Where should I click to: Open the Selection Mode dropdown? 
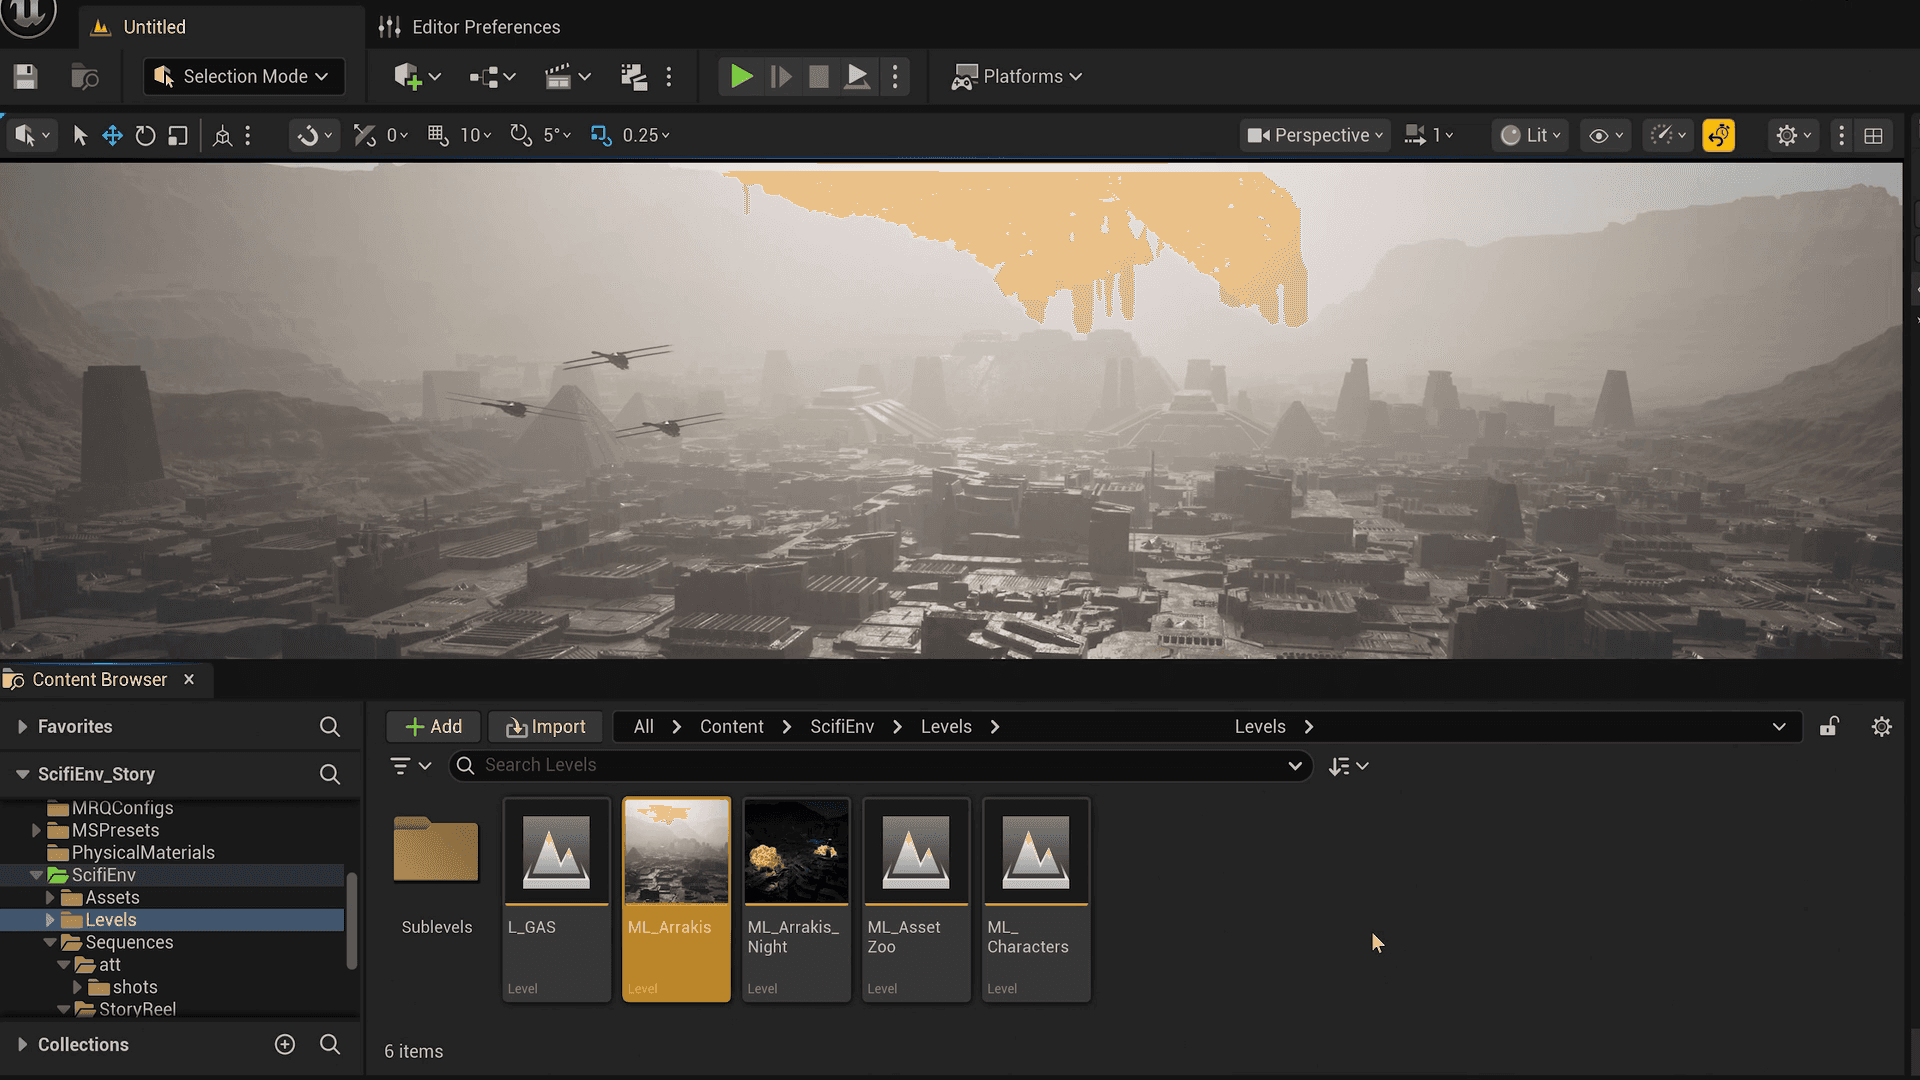tap(244, 77)
